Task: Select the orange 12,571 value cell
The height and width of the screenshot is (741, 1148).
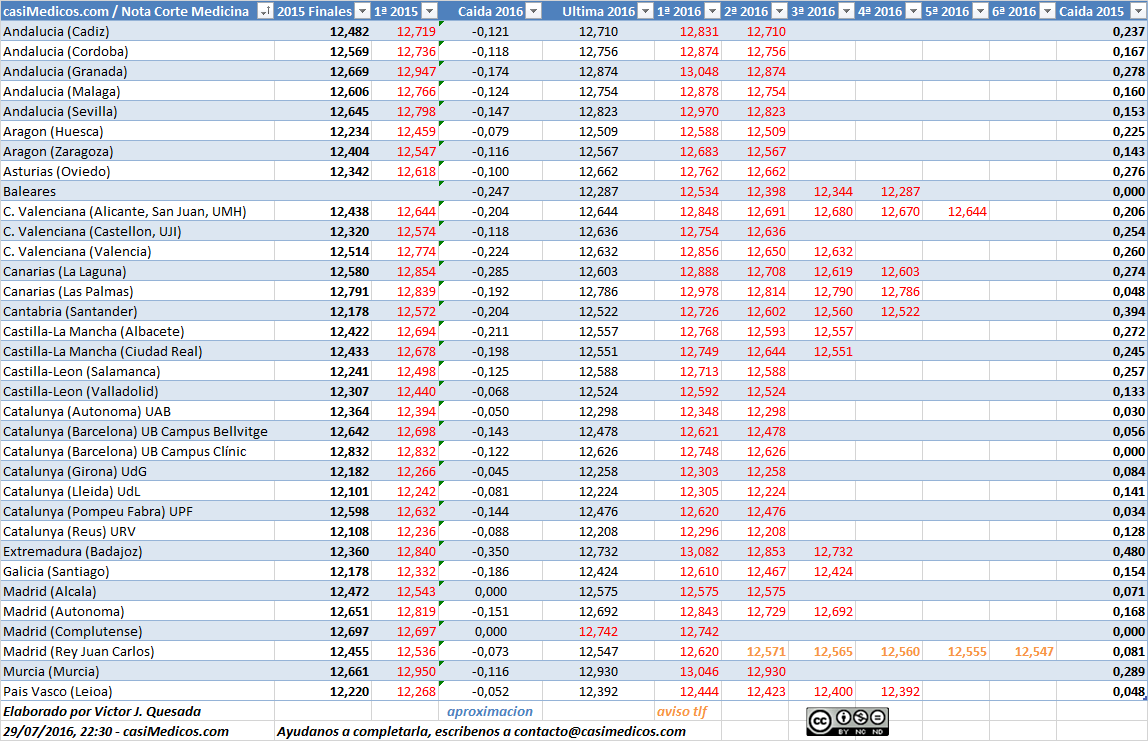Action: [755, 651]
